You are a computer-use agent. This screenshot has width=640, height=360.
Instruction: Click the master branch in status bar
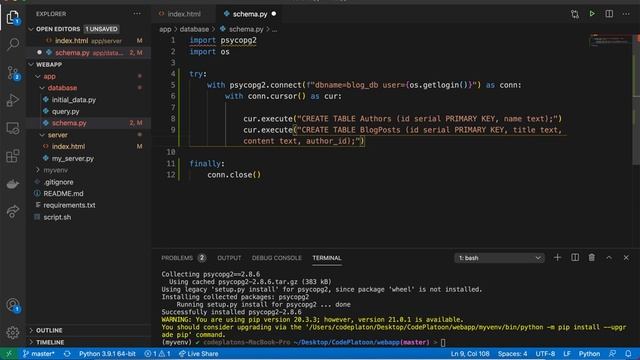point(39,354)
